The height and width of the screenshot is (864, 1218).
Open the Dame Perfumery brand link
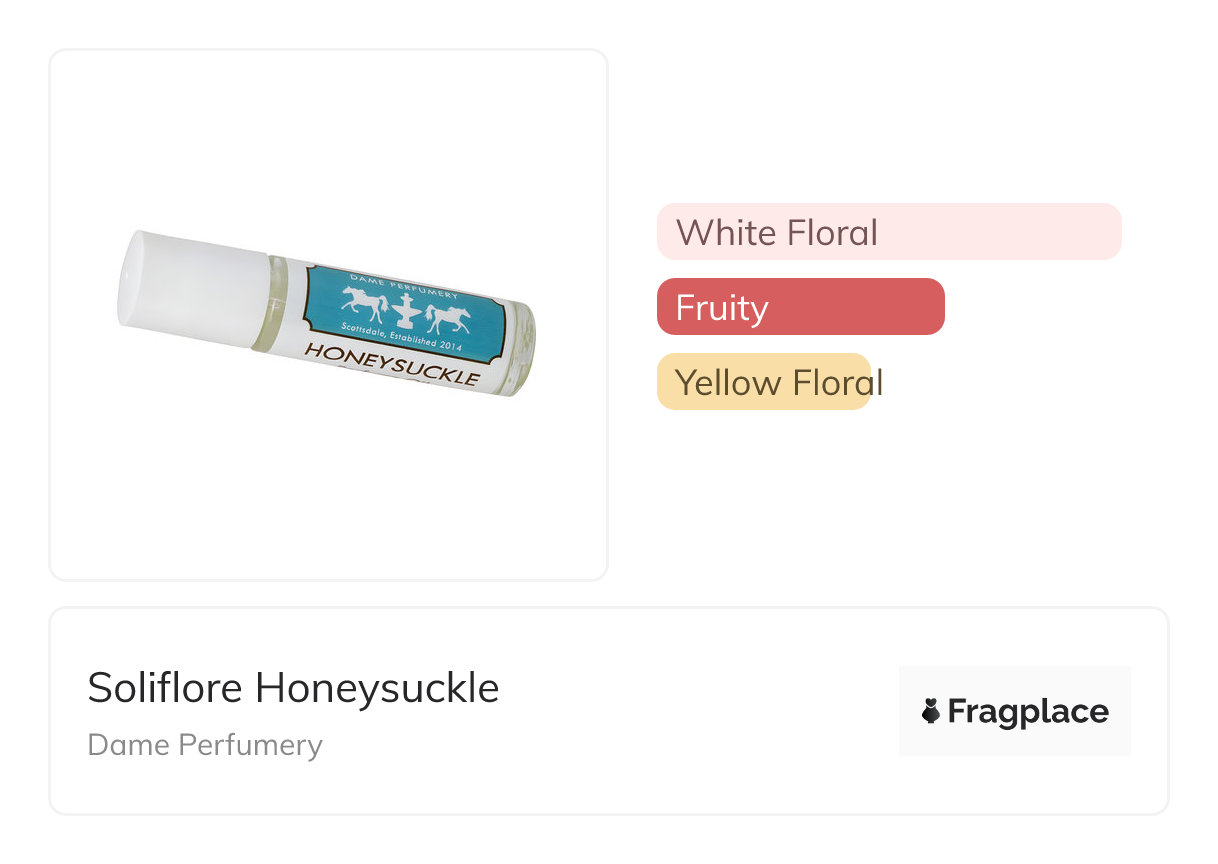click(205, 745)
